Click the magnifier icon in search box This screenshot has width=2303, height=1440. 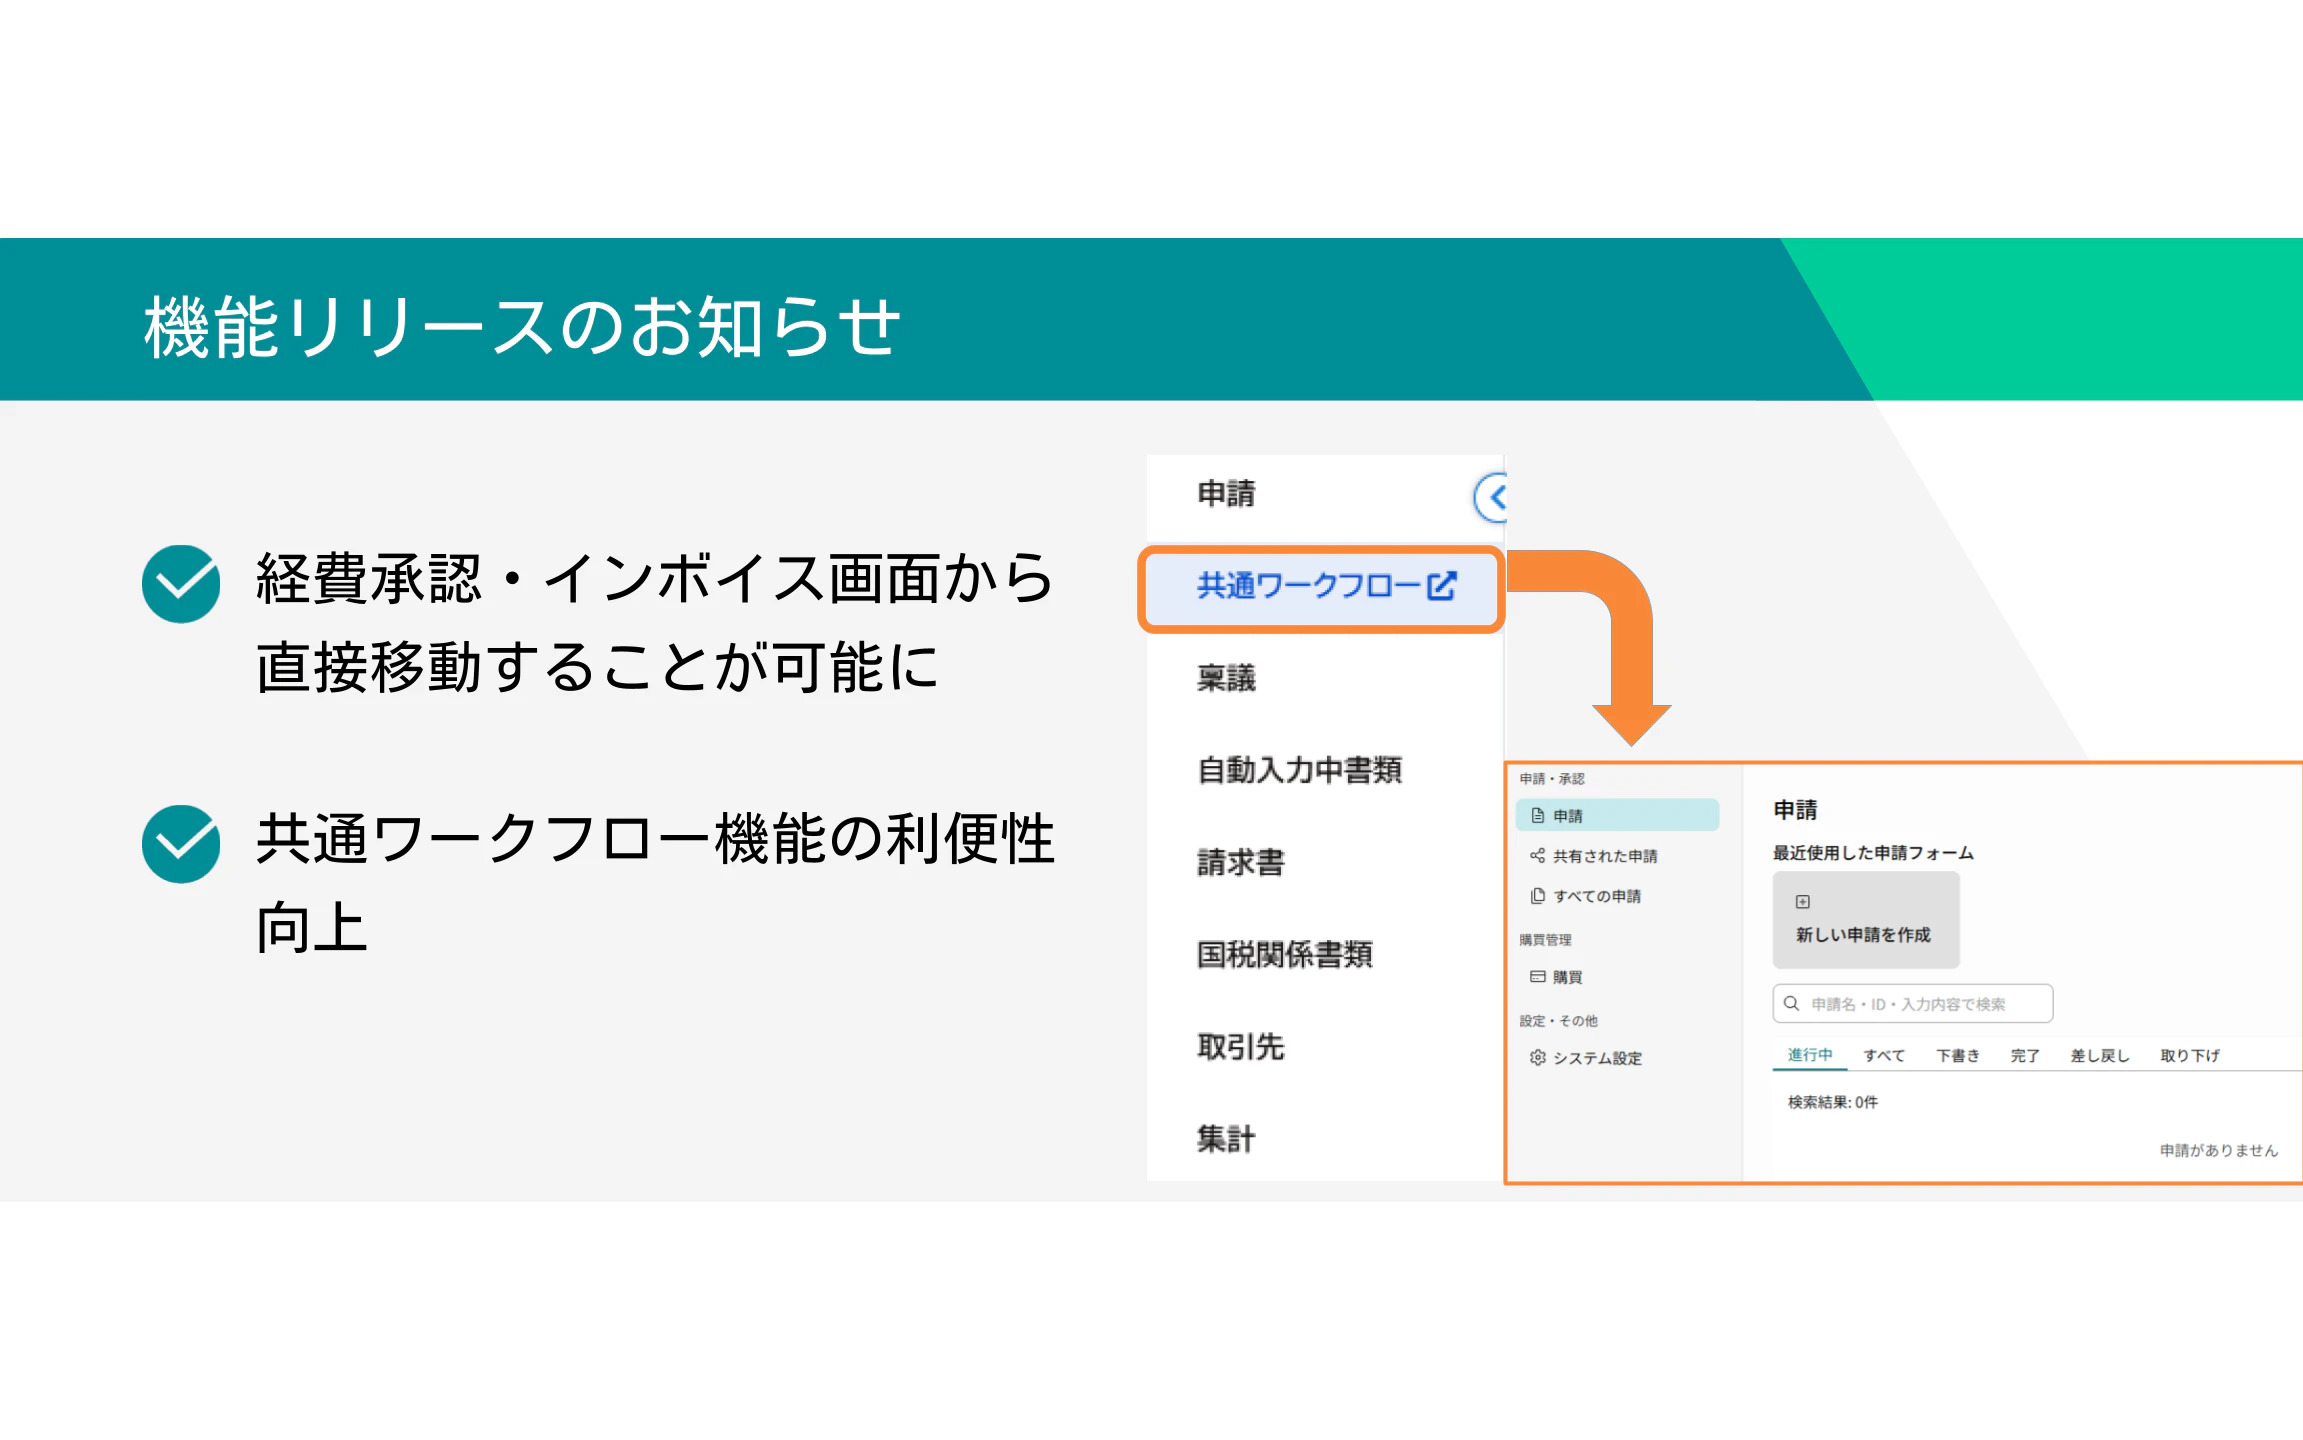coord(1792,1004)
